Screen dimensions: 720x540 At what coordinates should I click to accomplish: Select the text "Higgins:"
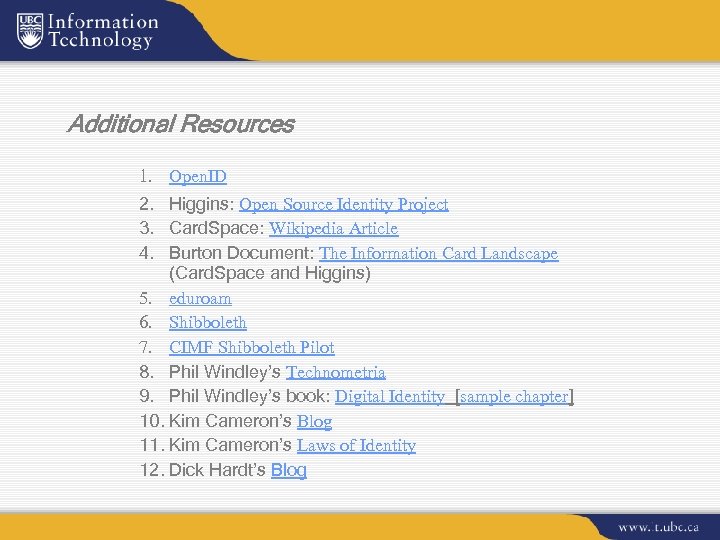tap(202, 204)
